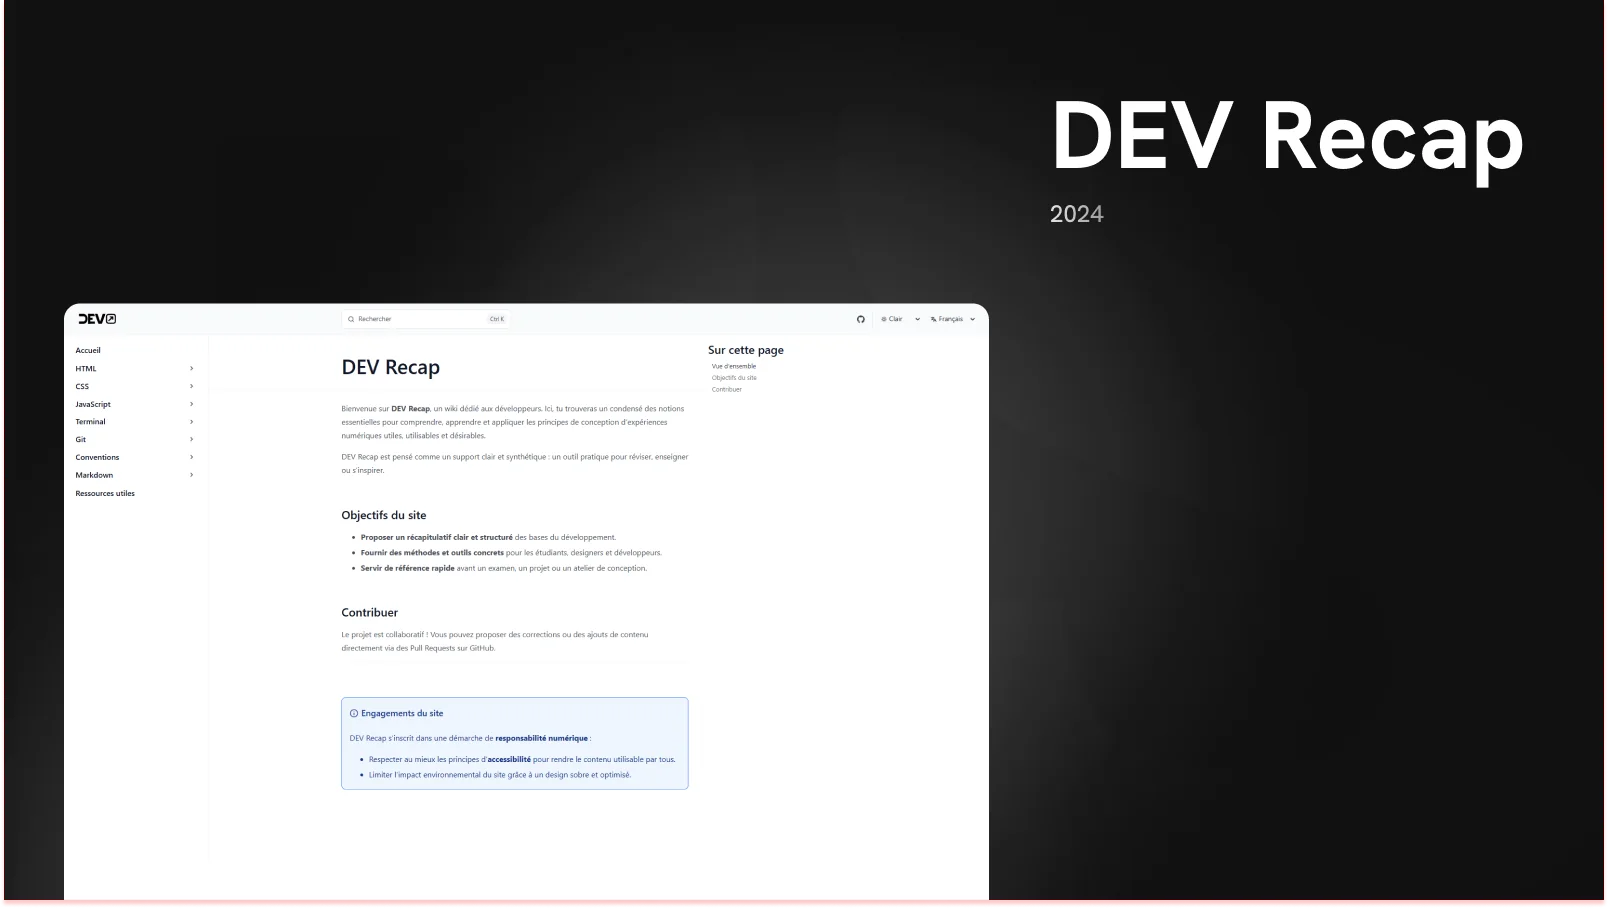Click the DEV logo in the header
The width and height of the screenshot is (1608, 908).
pos(97,319)
